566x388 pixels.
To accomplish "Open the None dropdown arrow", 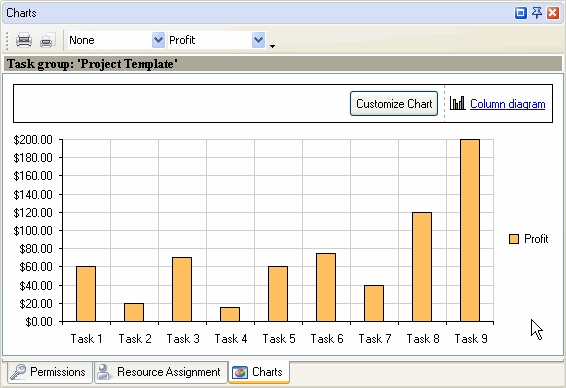I will [158, 40].
